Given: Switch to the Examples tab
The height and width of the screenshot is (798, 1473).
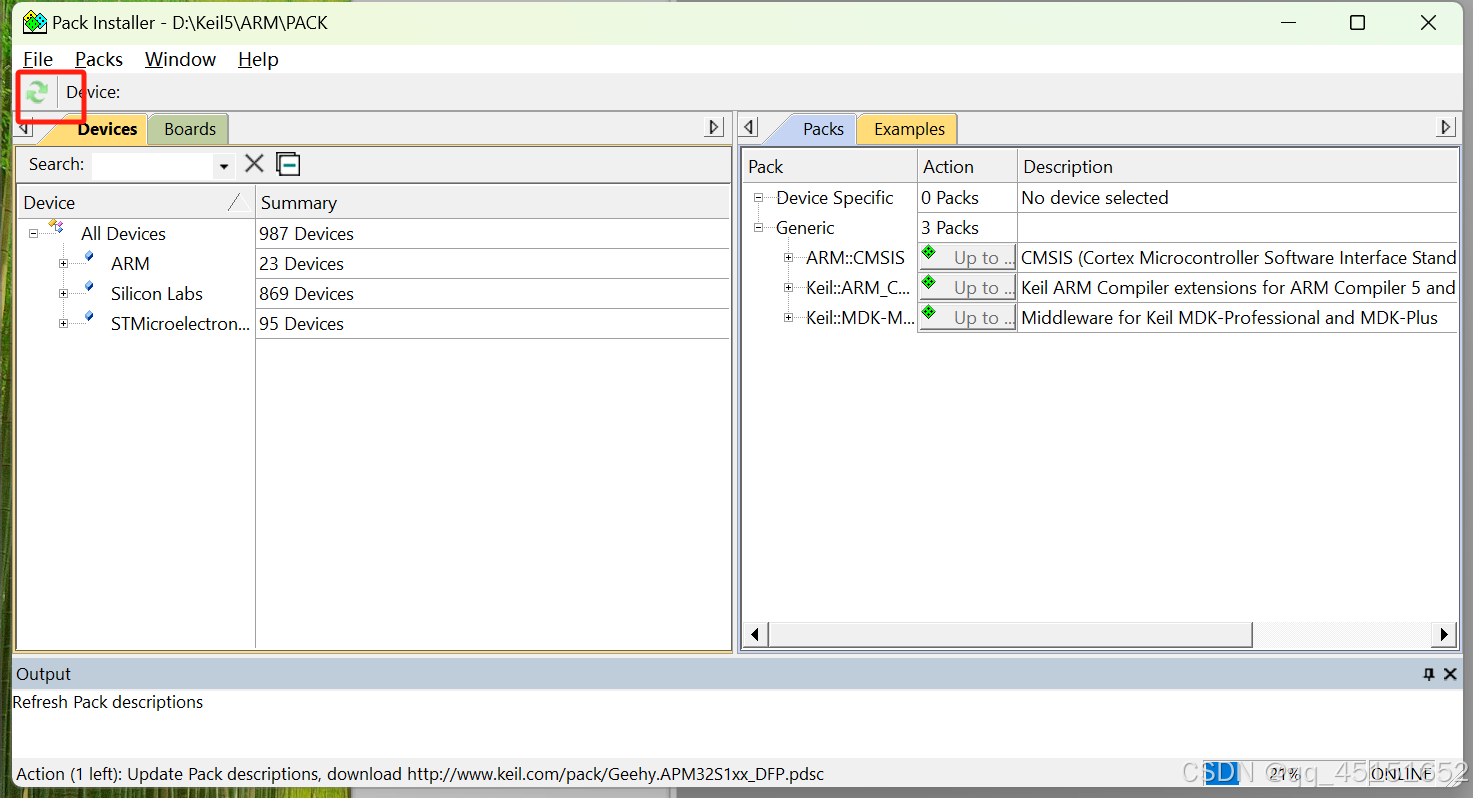Looking at the screenshot, I should tap(909, 129).
